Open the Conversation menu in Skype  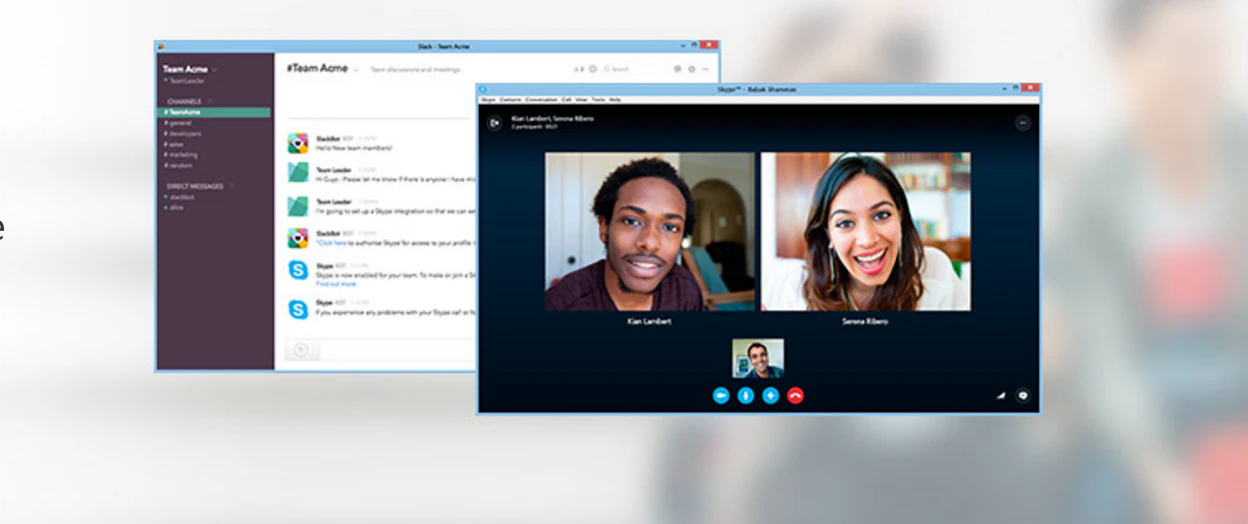coord(541,100)
